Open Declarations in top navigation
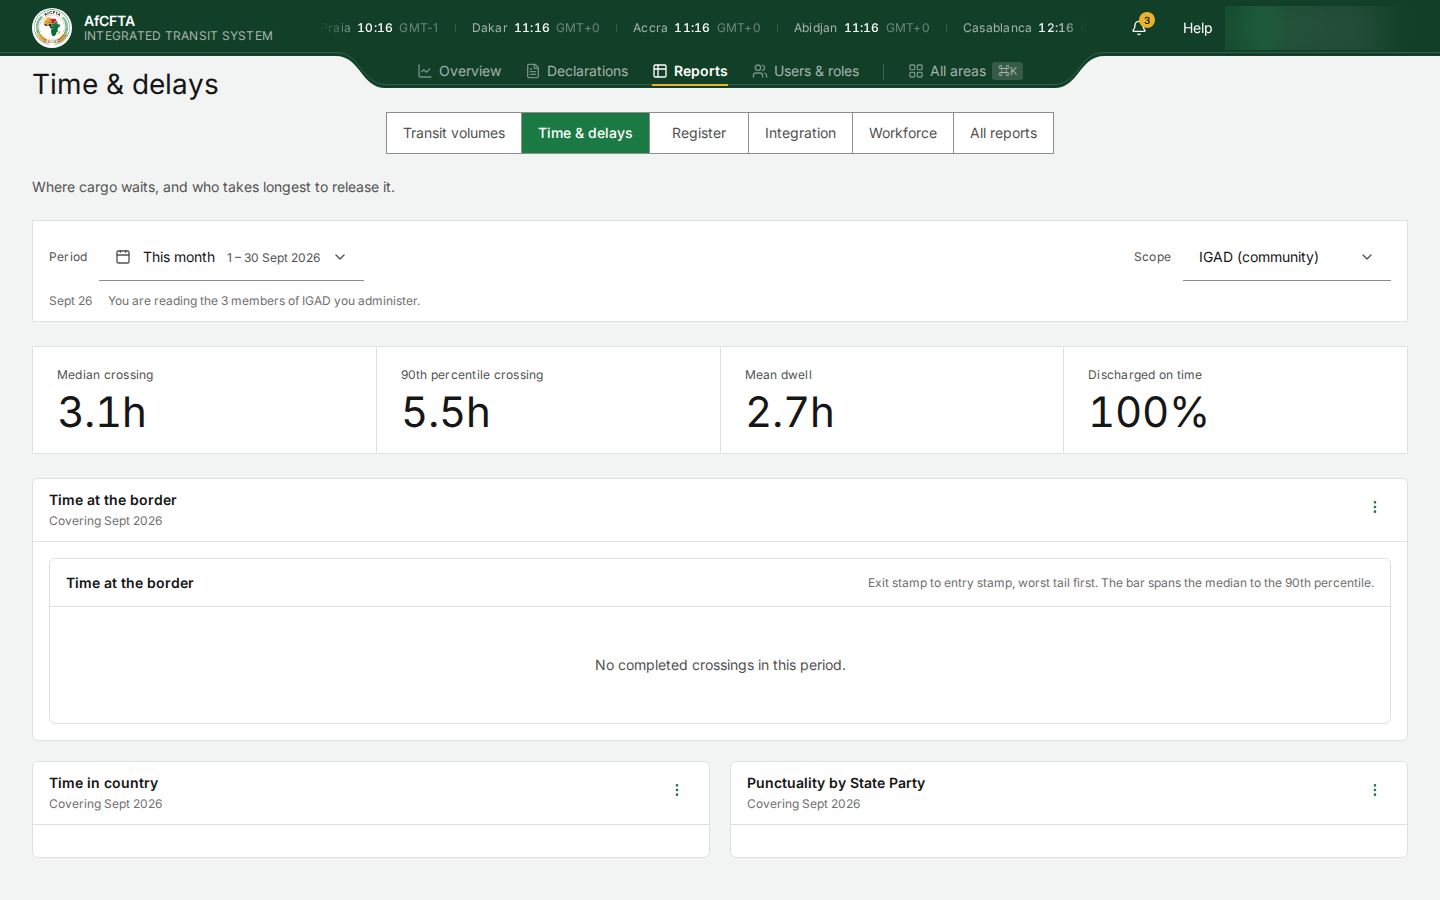The height and width of the screenshot is (900, 1440). pos(577,71)
